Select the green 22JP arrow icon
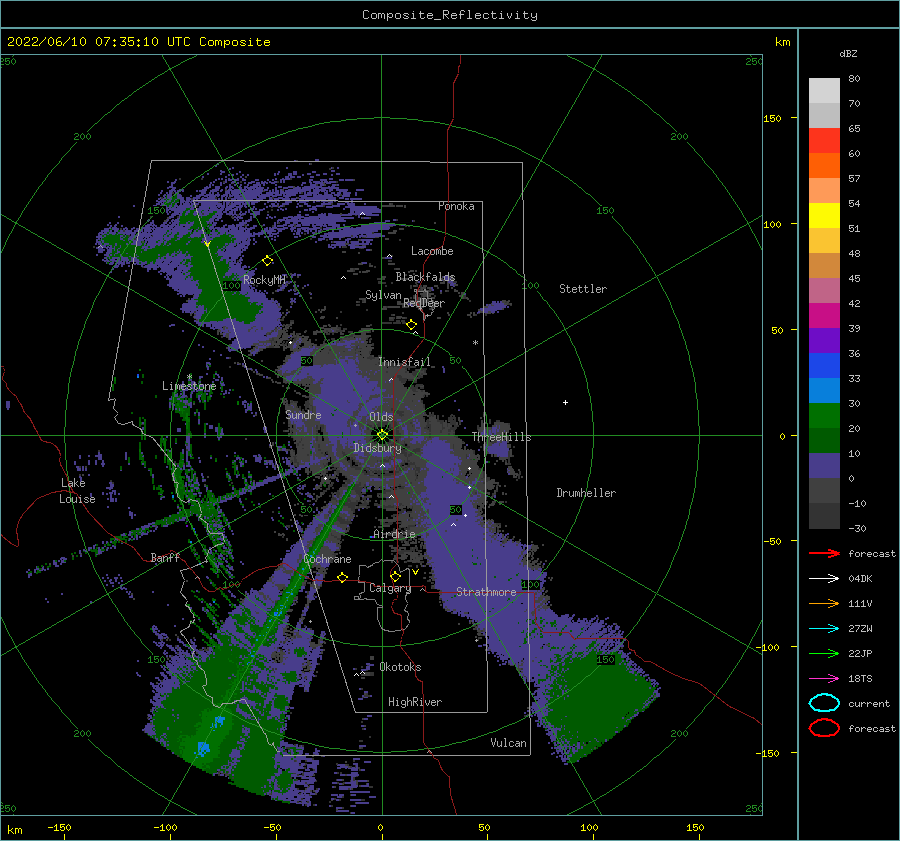The height and width of the screenshot is (841, 900). point(824,653)
